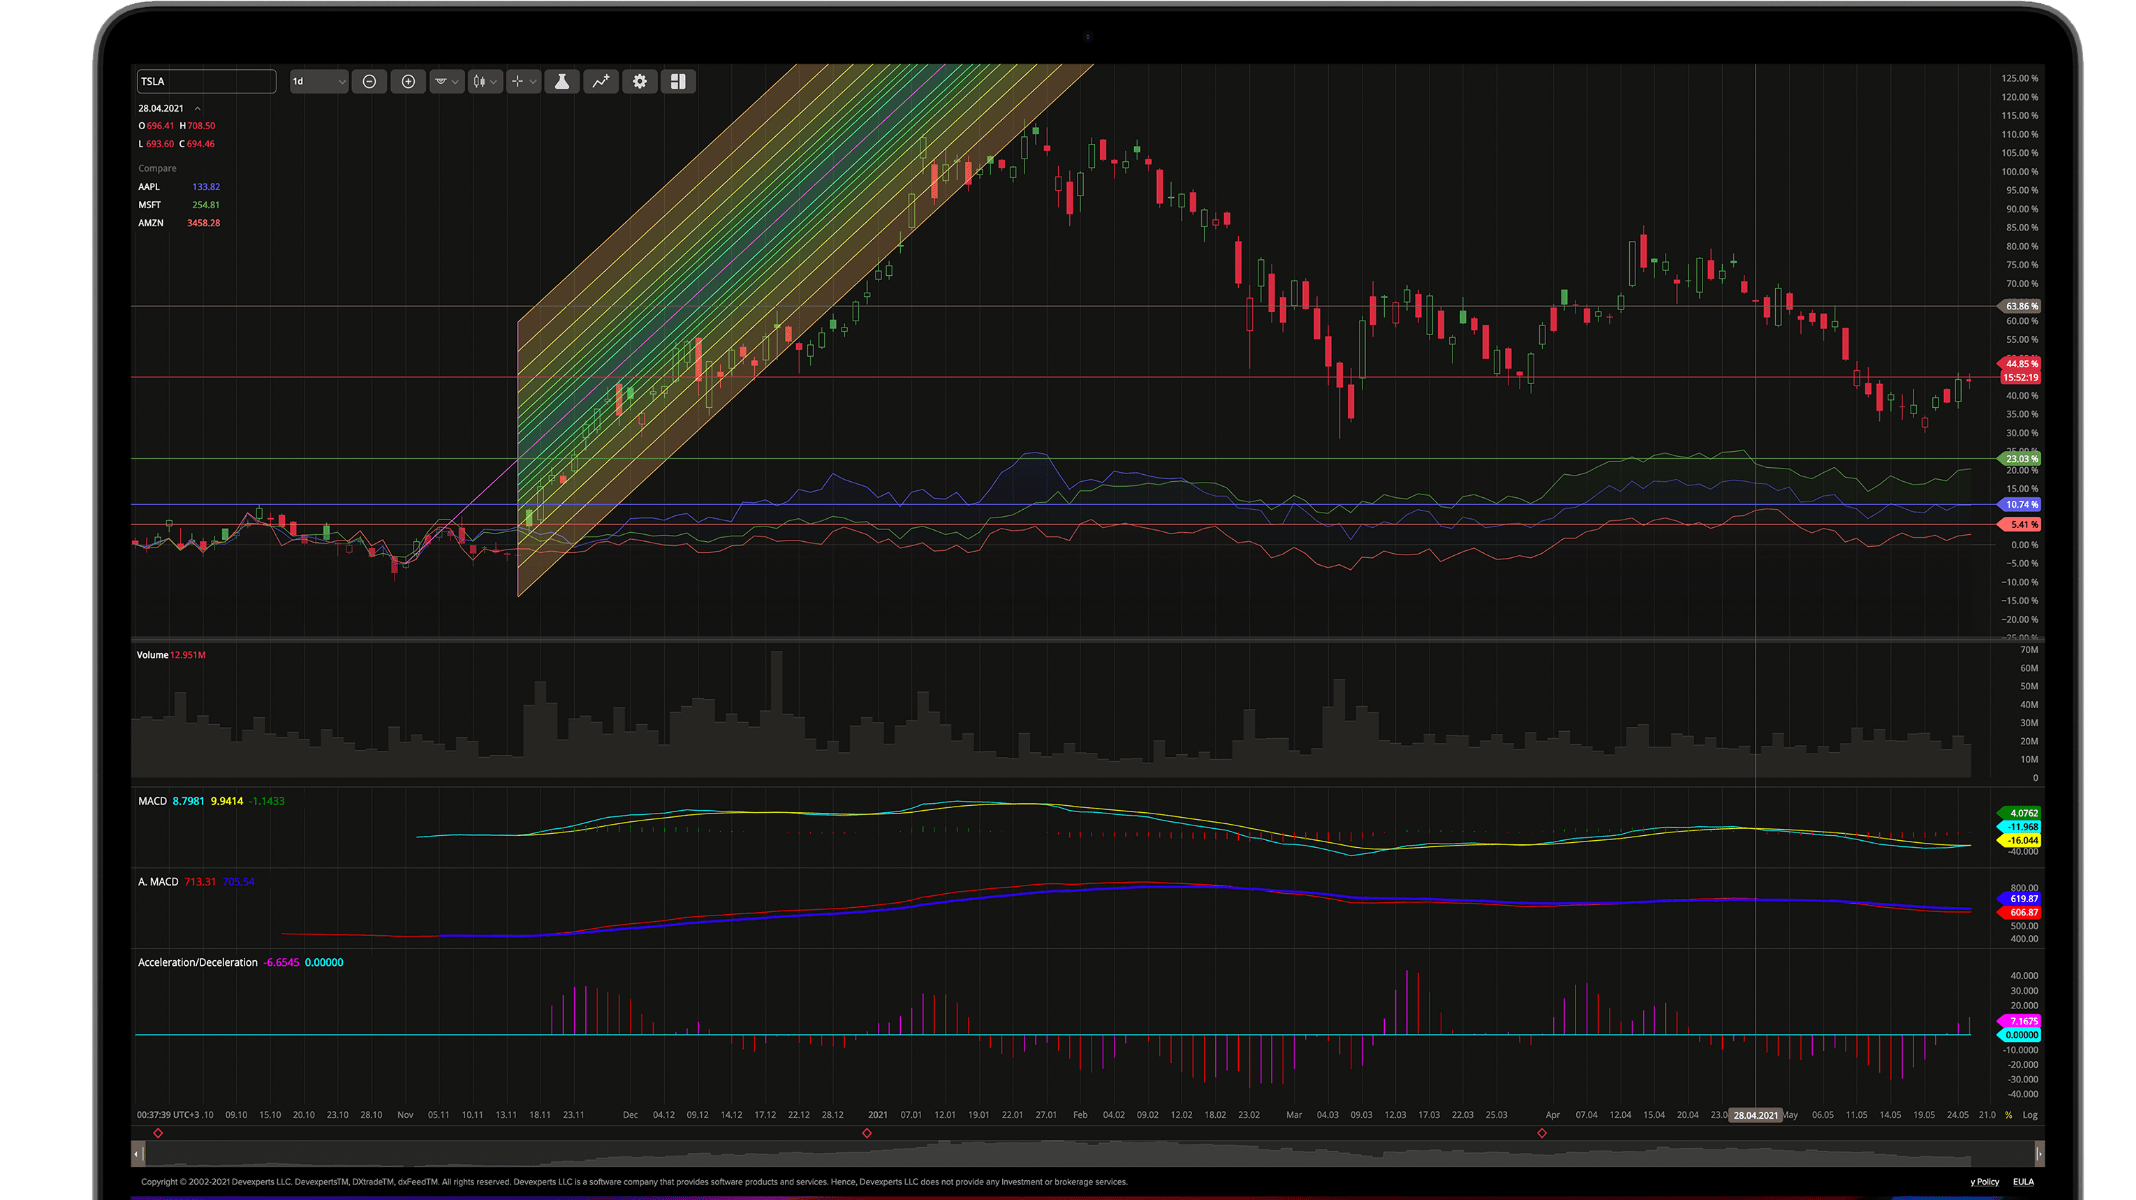2136x1200 pixels.
Task: Open the 1d timeframe dropdown
Action: coord(319,81)
